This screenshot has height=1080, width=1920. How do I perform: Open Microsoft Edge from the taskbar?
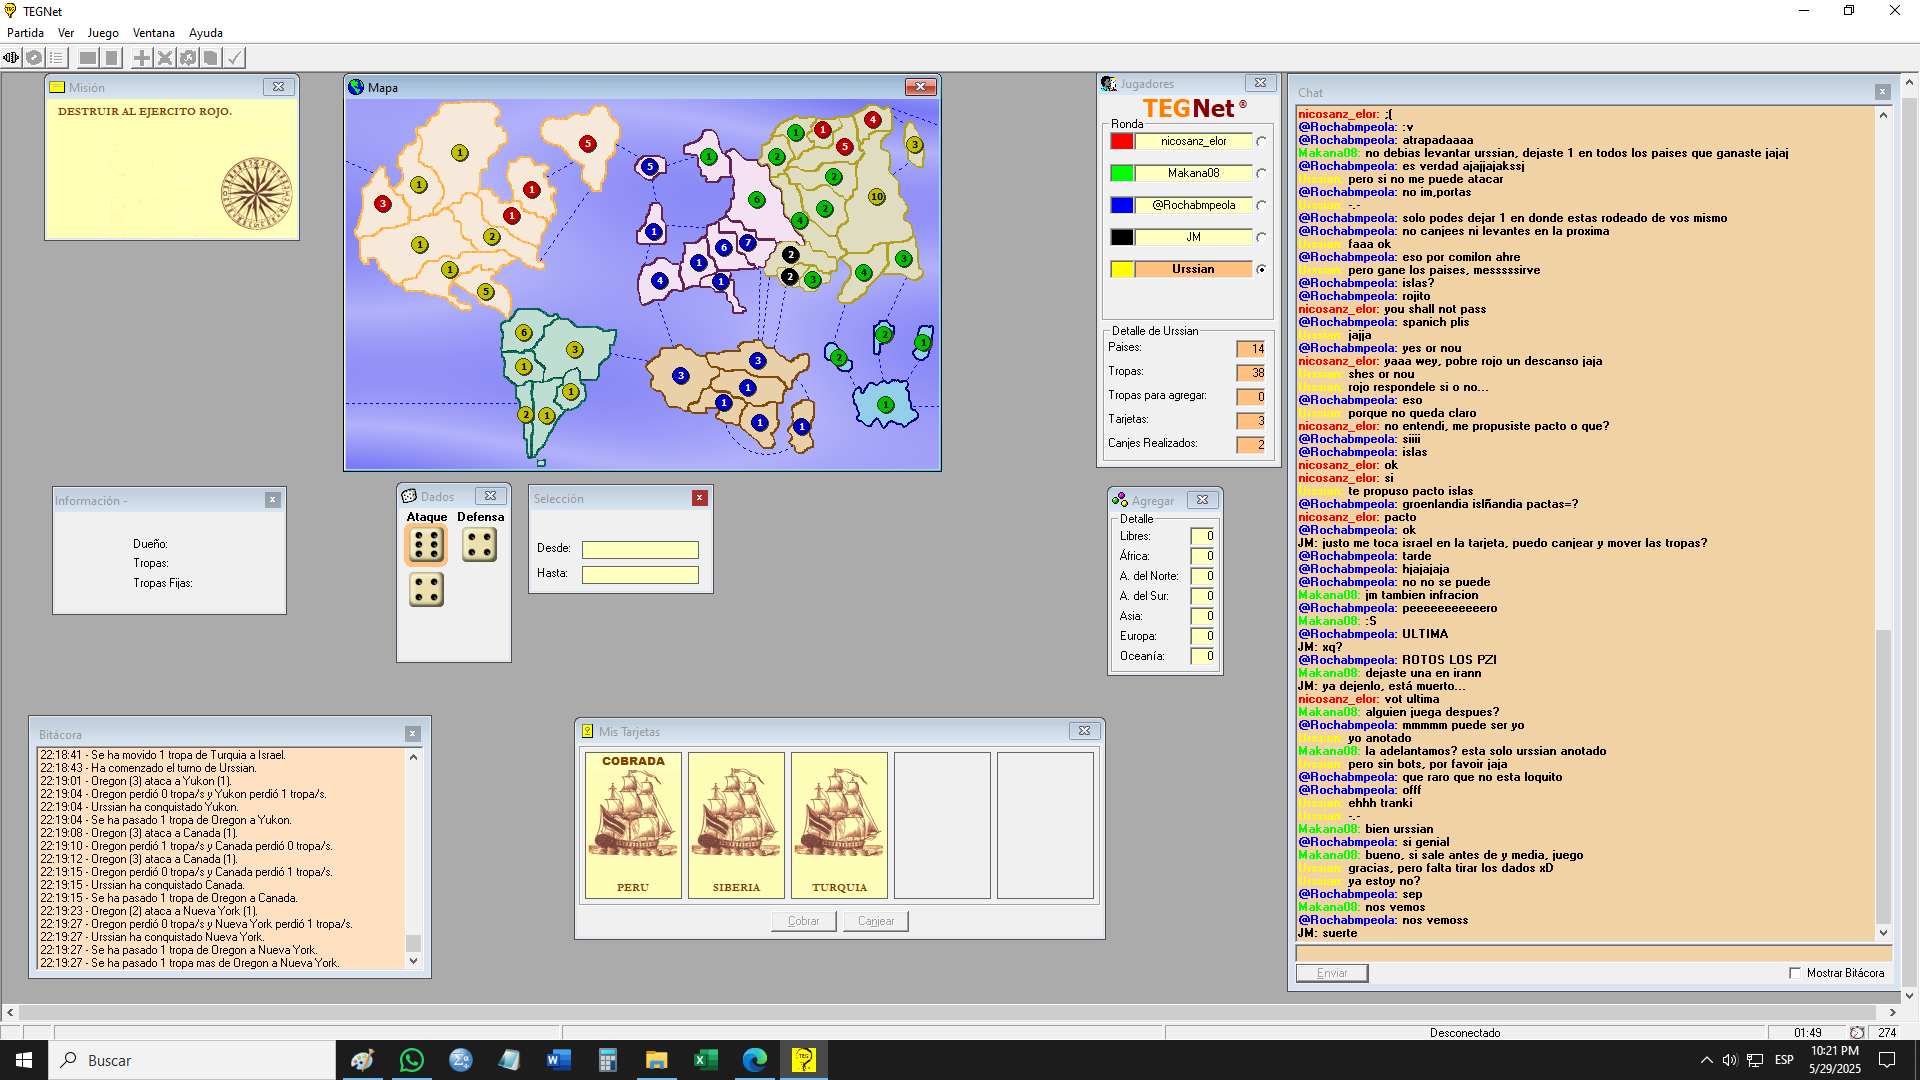coord(755,1060)
